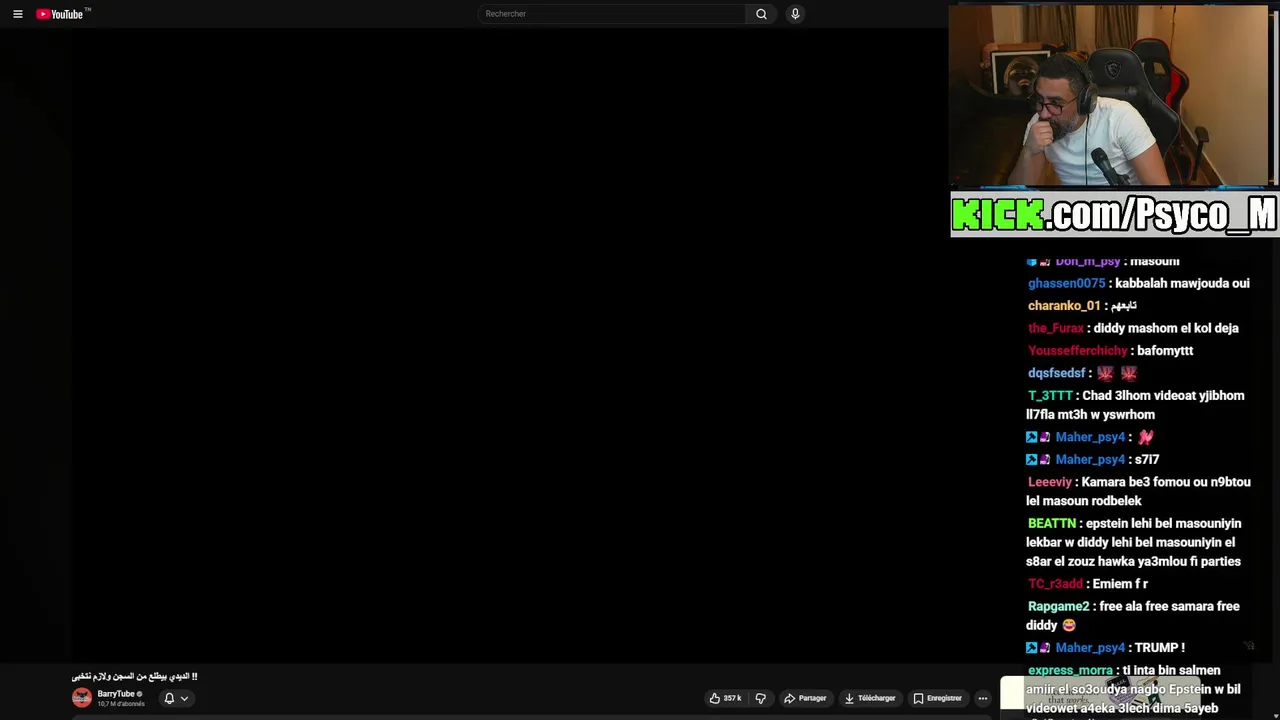Click the Partager share button
This screenshot has height=720, width=1280.
point(805,698)
